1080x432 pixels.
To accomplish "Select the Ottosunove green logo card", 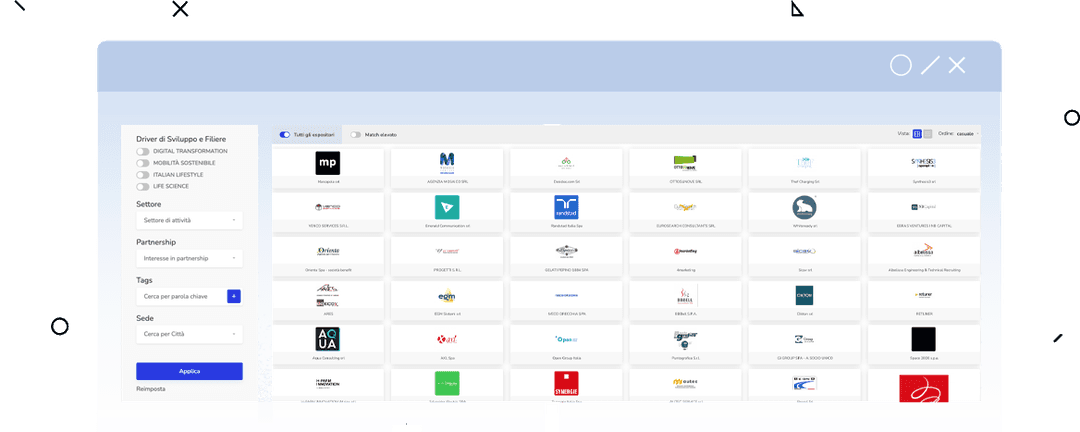I will (x=685, y=163).
